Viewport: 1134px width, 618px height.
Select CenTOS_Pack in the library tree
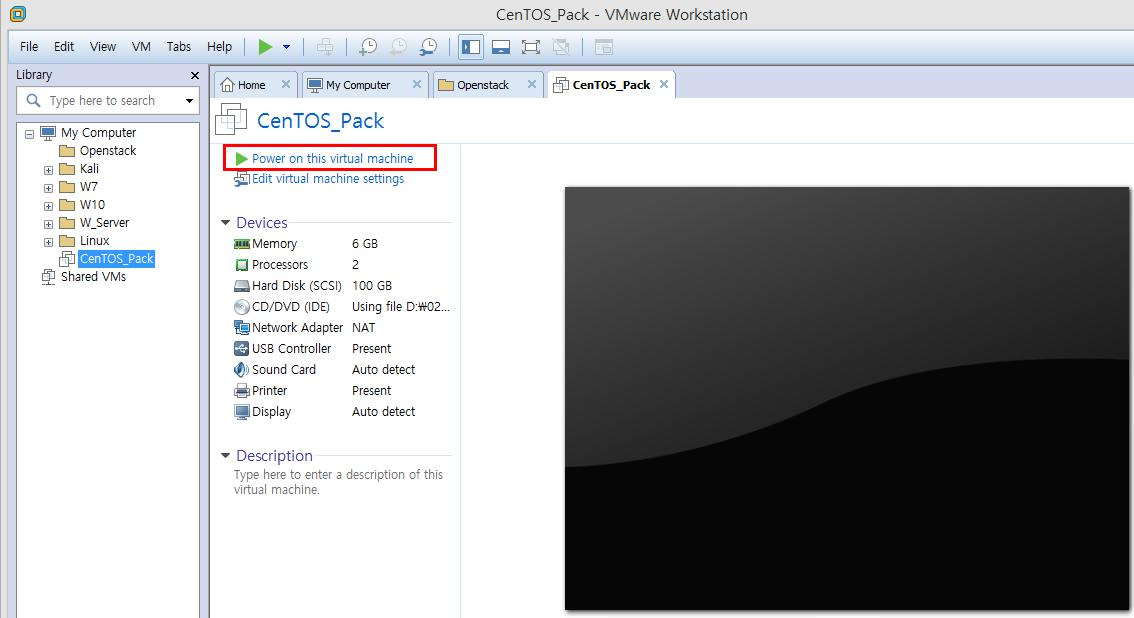click(x=116, y=258)
